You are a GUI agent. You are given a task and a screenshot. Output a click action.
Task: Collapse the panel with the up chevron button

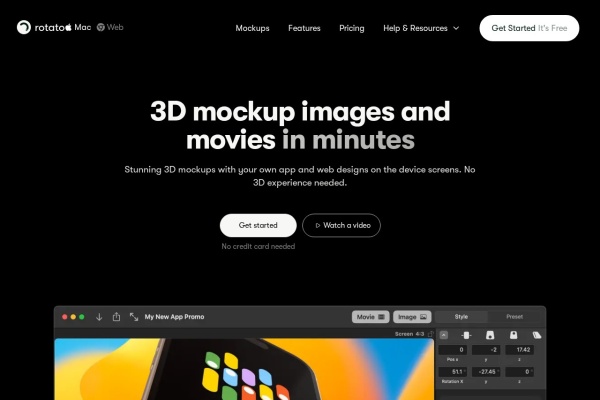tap(444, 335)
